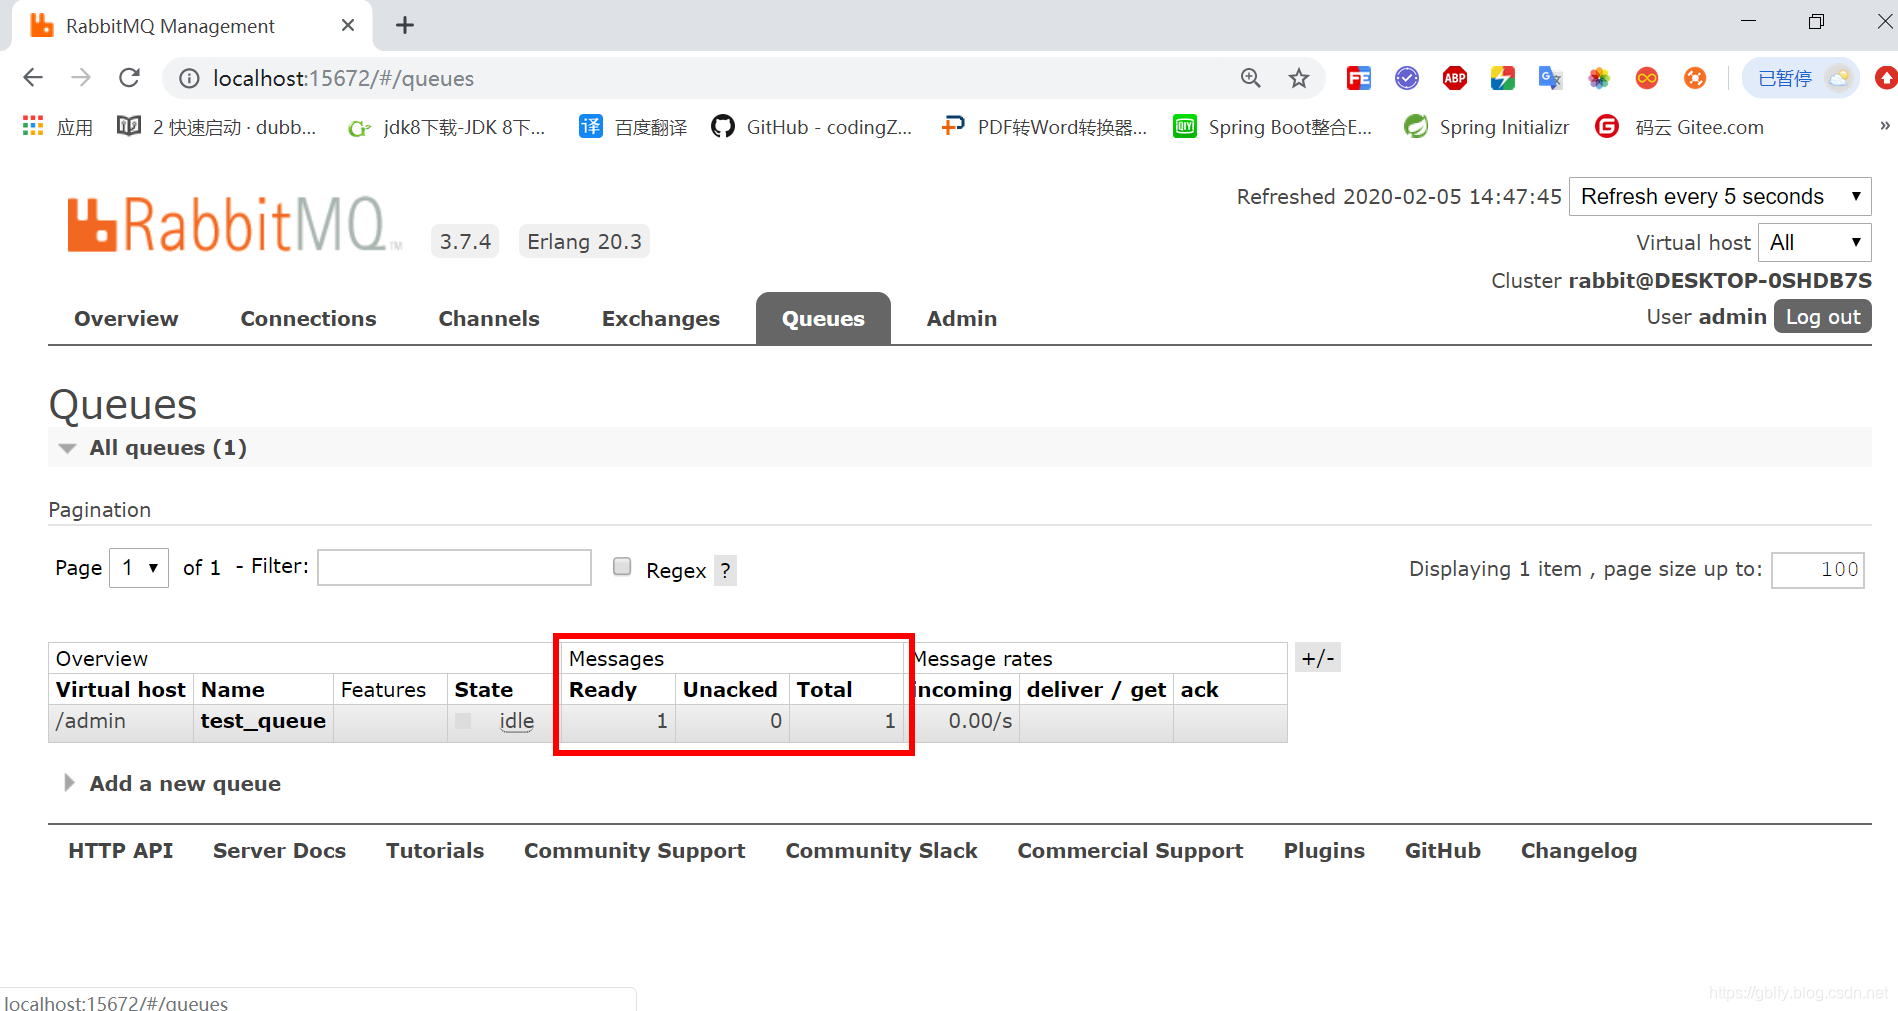Click the page size input field

[x=1817, y=570]
